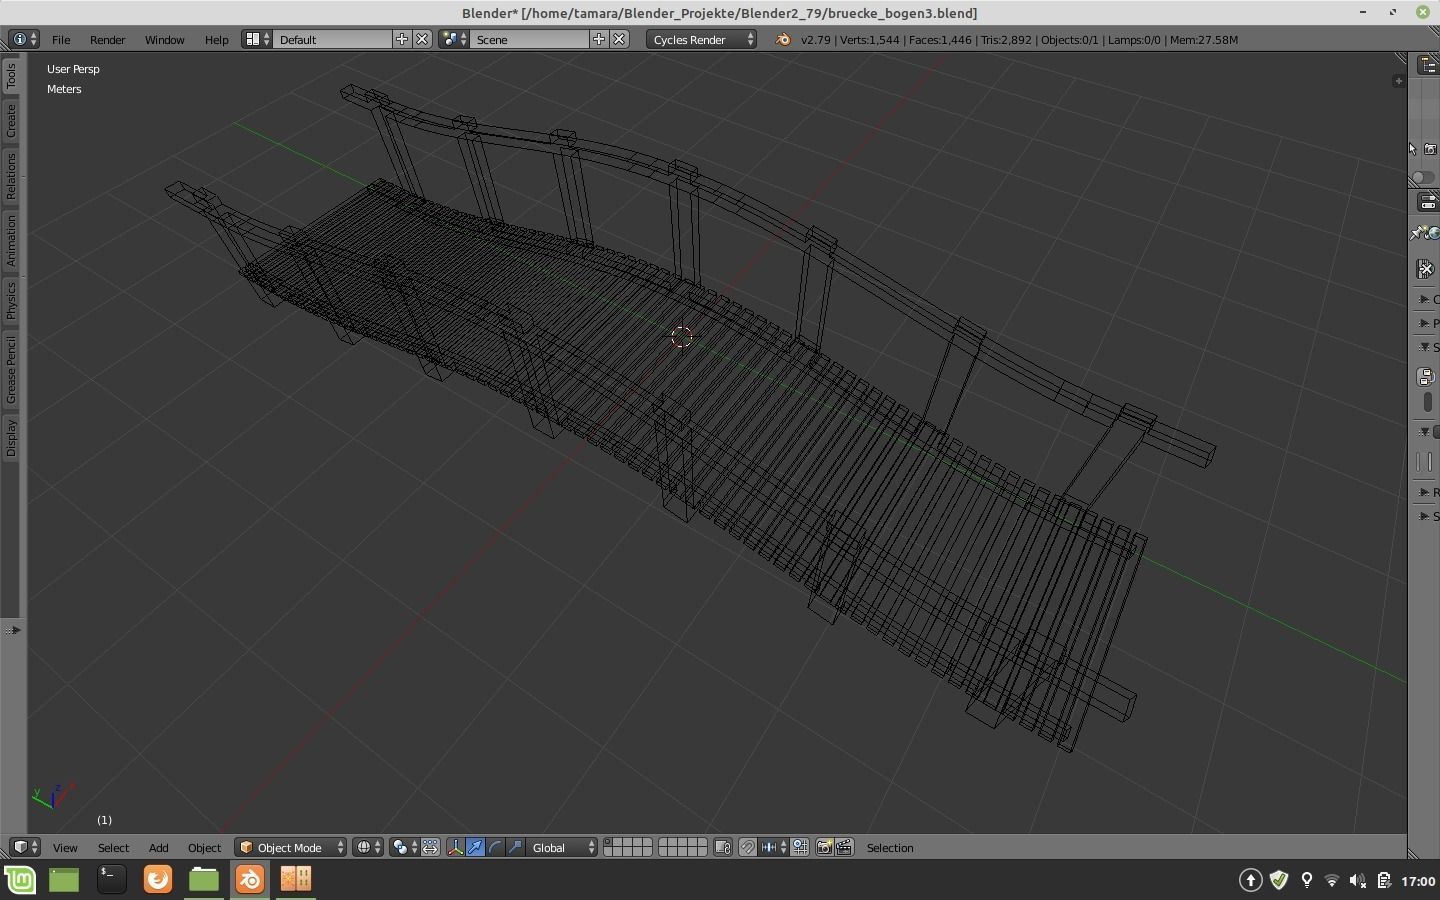Open the scene browser icon
Viewport: 1440px width, 900px height.
[x=454, y=39]
